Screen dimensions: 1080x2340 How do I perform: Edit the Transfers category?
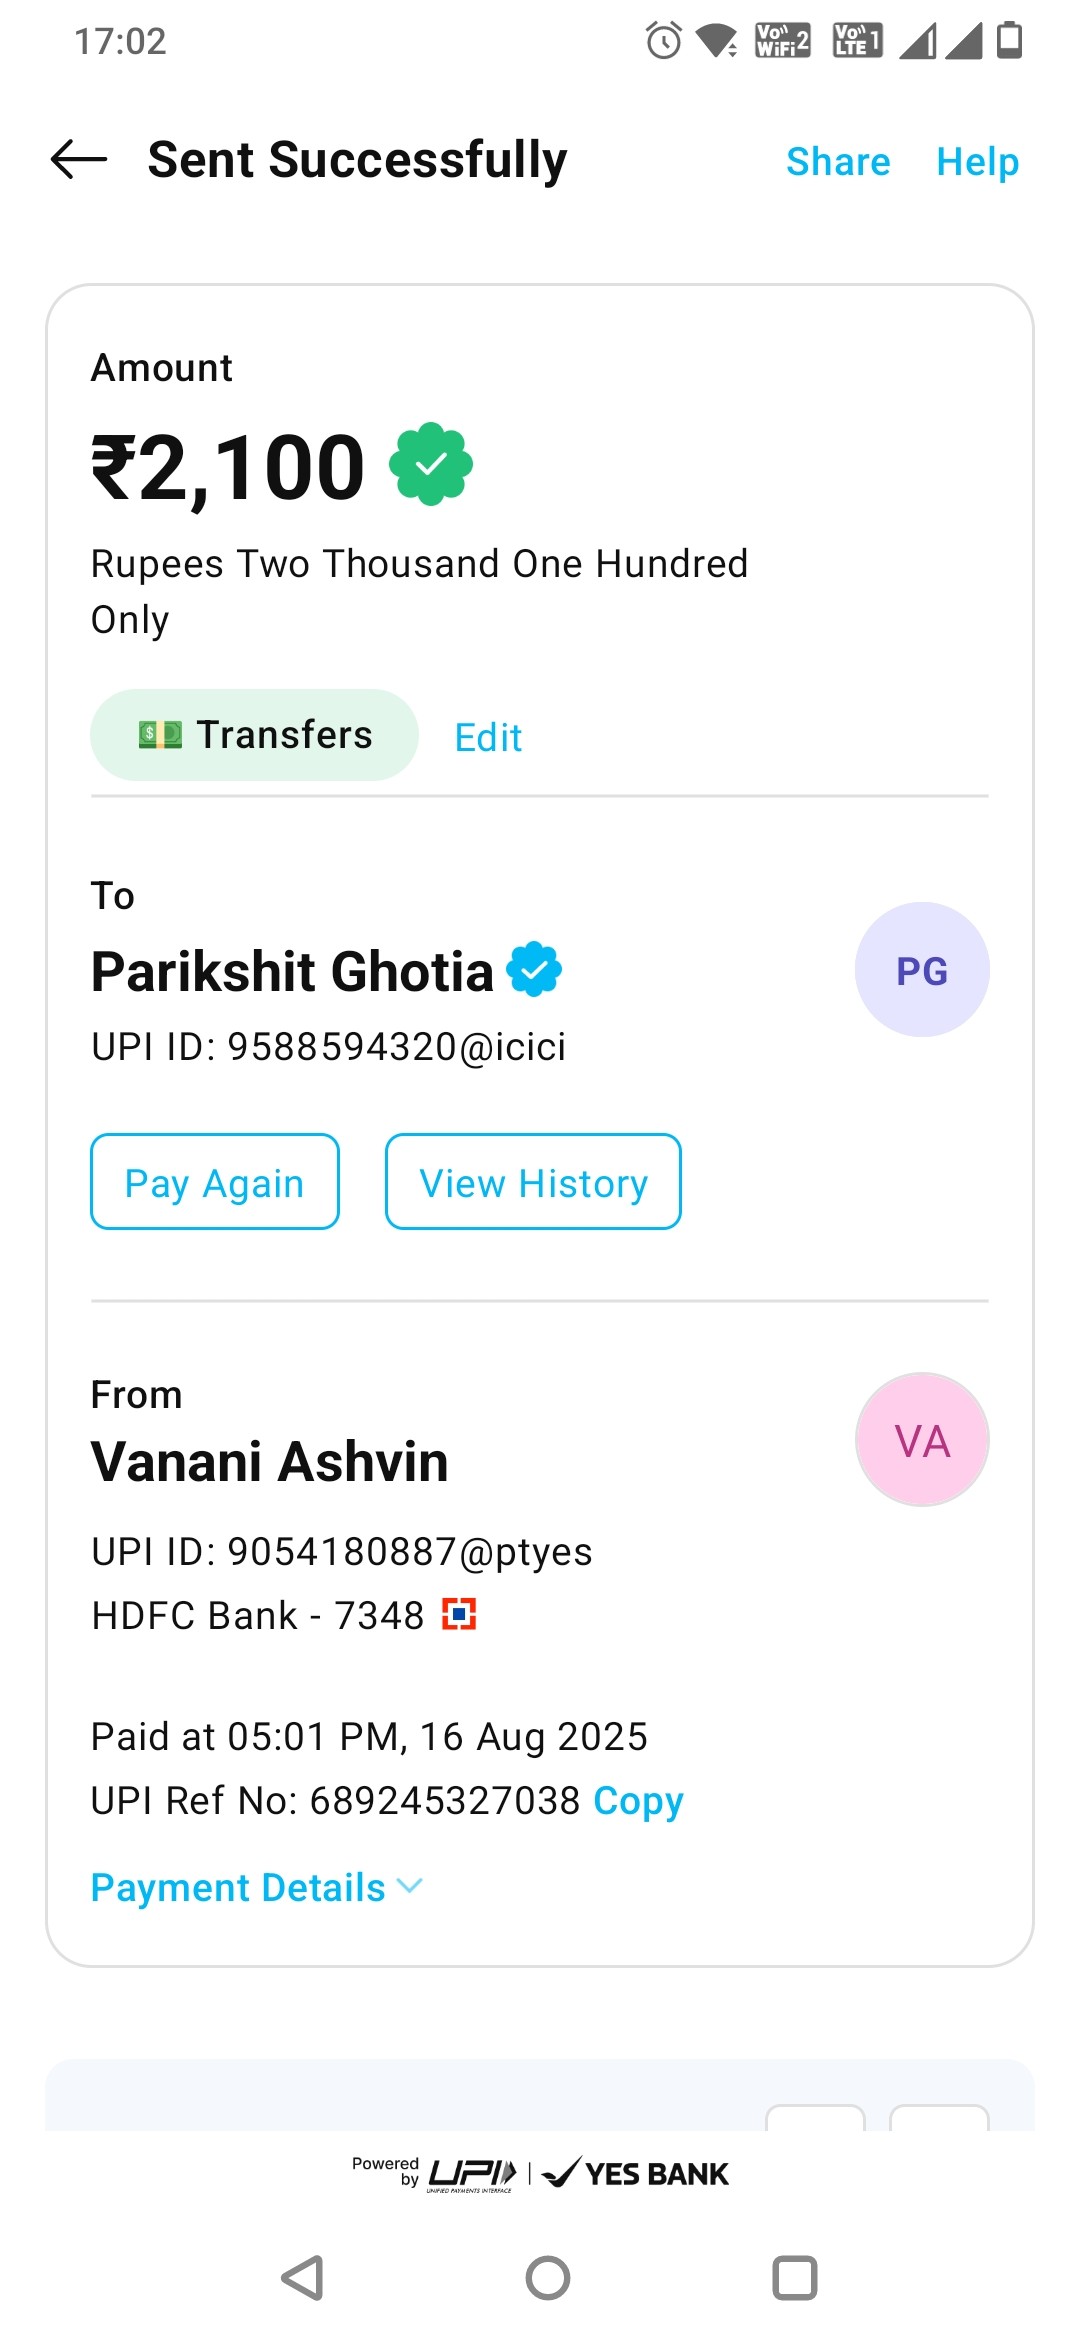[x=488, y=737]
